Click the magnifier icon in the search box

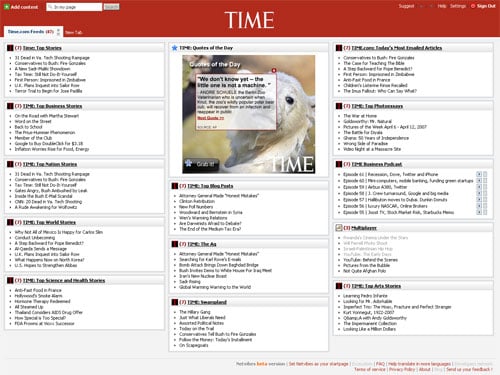tap(50, 7)
